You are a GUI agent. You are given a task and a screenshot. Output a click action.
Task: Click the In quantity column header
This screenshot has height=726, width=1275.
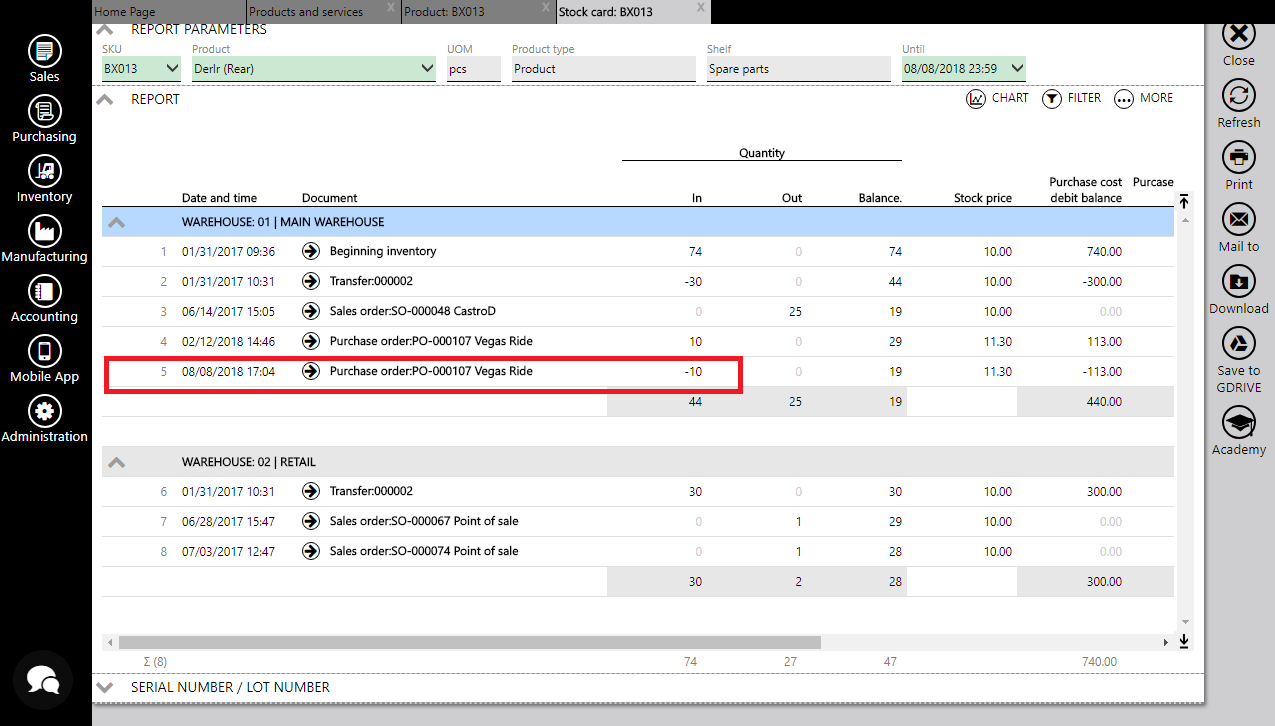(x=697, y=198)
